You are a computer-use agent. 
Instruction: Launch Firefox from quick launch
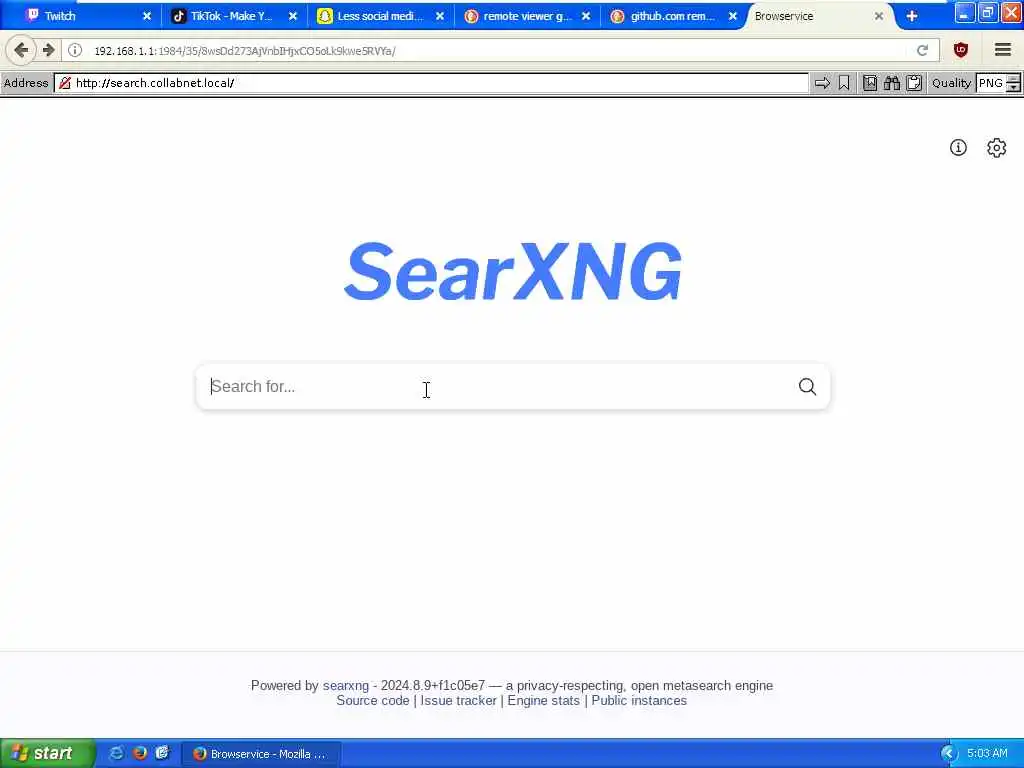(x=140, y=753)
